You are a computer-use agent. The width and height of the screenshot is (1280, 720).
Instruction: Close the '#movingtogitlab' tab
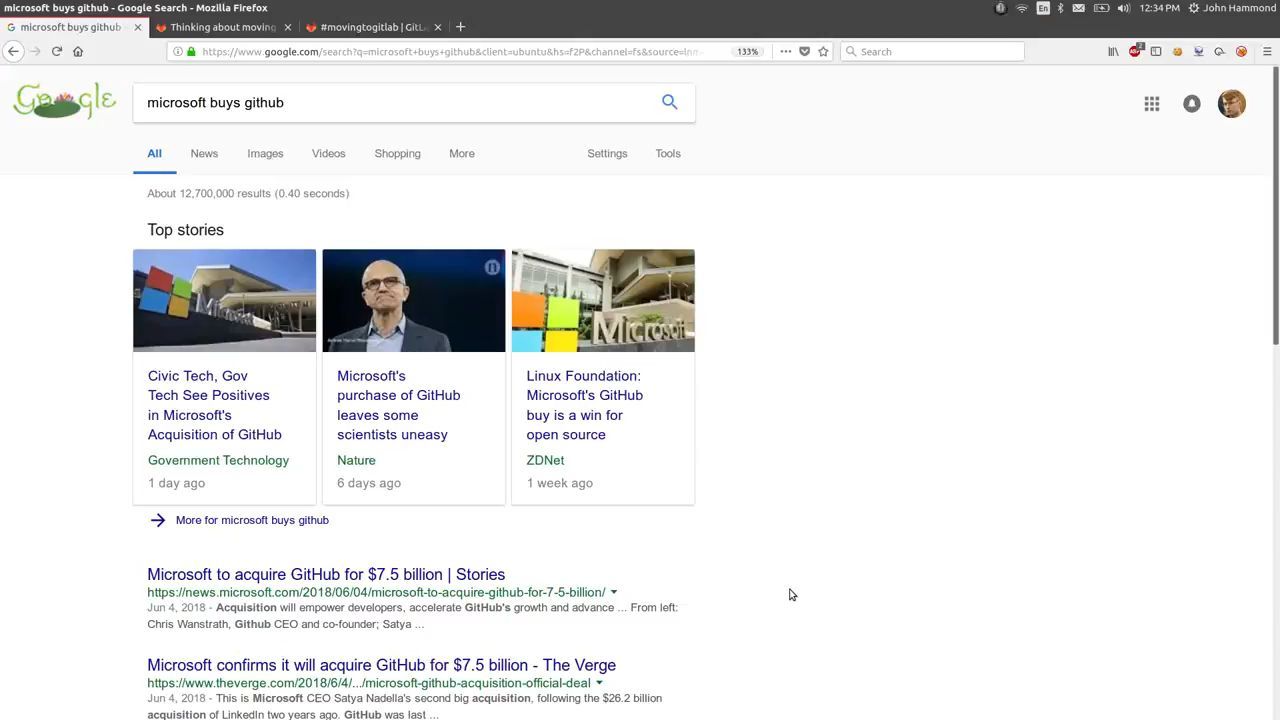(x=437, y=27)
